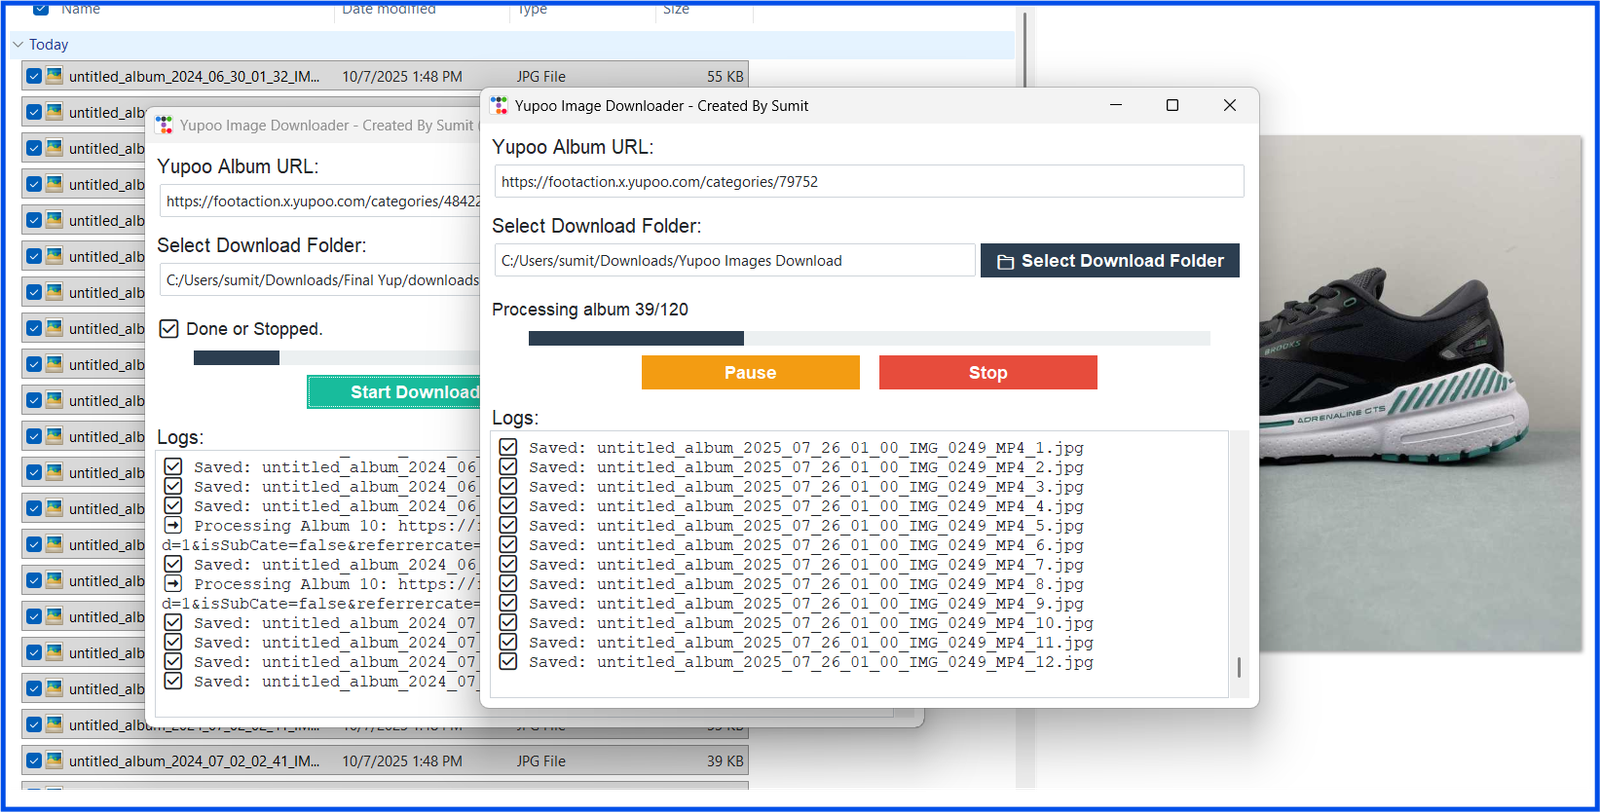The width and height of the screenshot is (1600, 812).
Task: Toggle the select-all checkbox beside the Name header
Action: [x=41, y=9]
